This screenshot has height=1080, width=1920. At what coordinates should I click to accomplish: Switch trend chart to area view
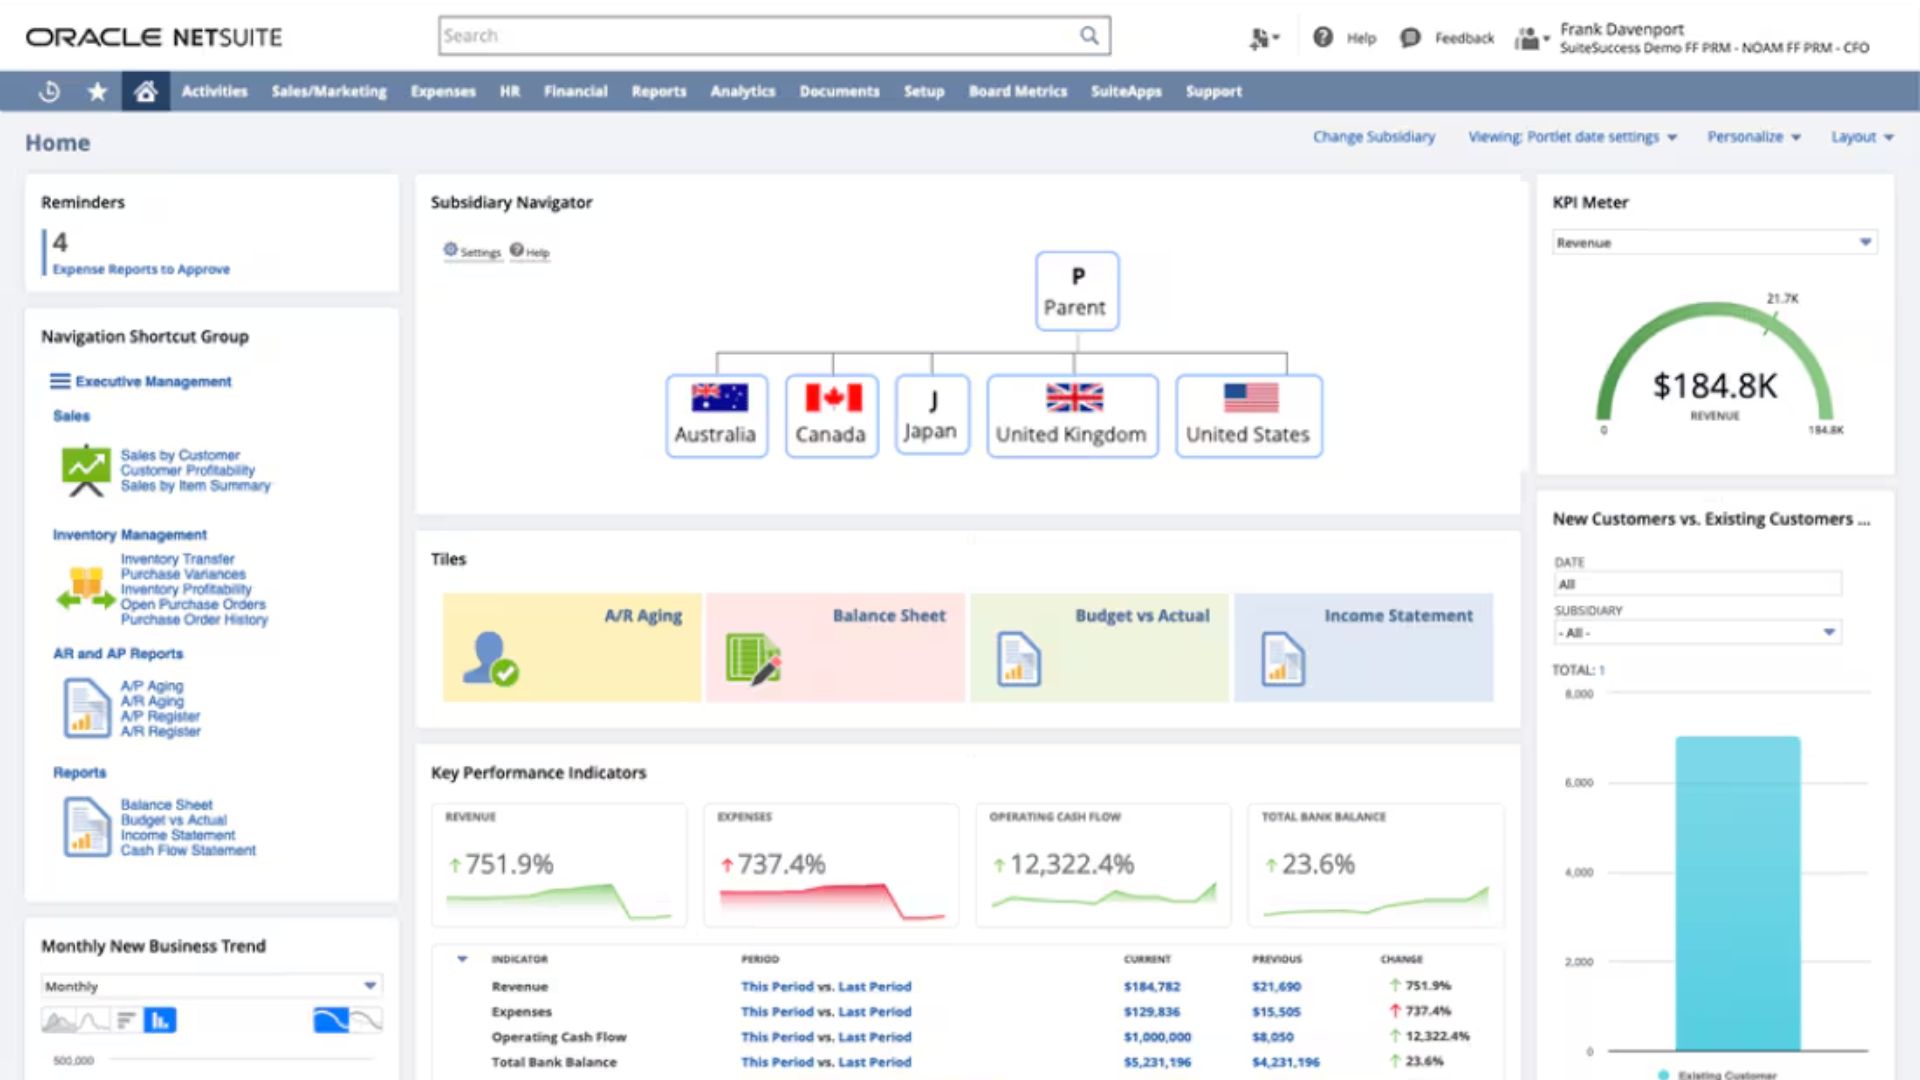pos(58,1020)
